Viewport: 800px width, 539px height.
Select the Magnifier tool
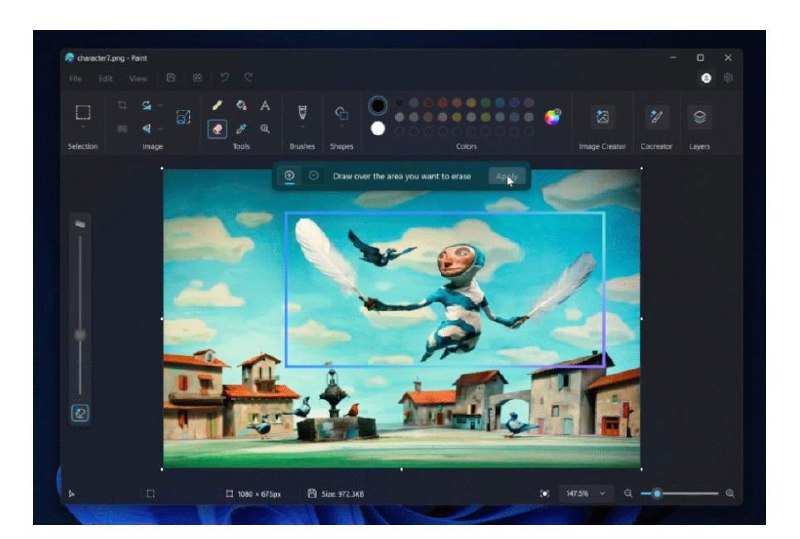pos(265,129)
